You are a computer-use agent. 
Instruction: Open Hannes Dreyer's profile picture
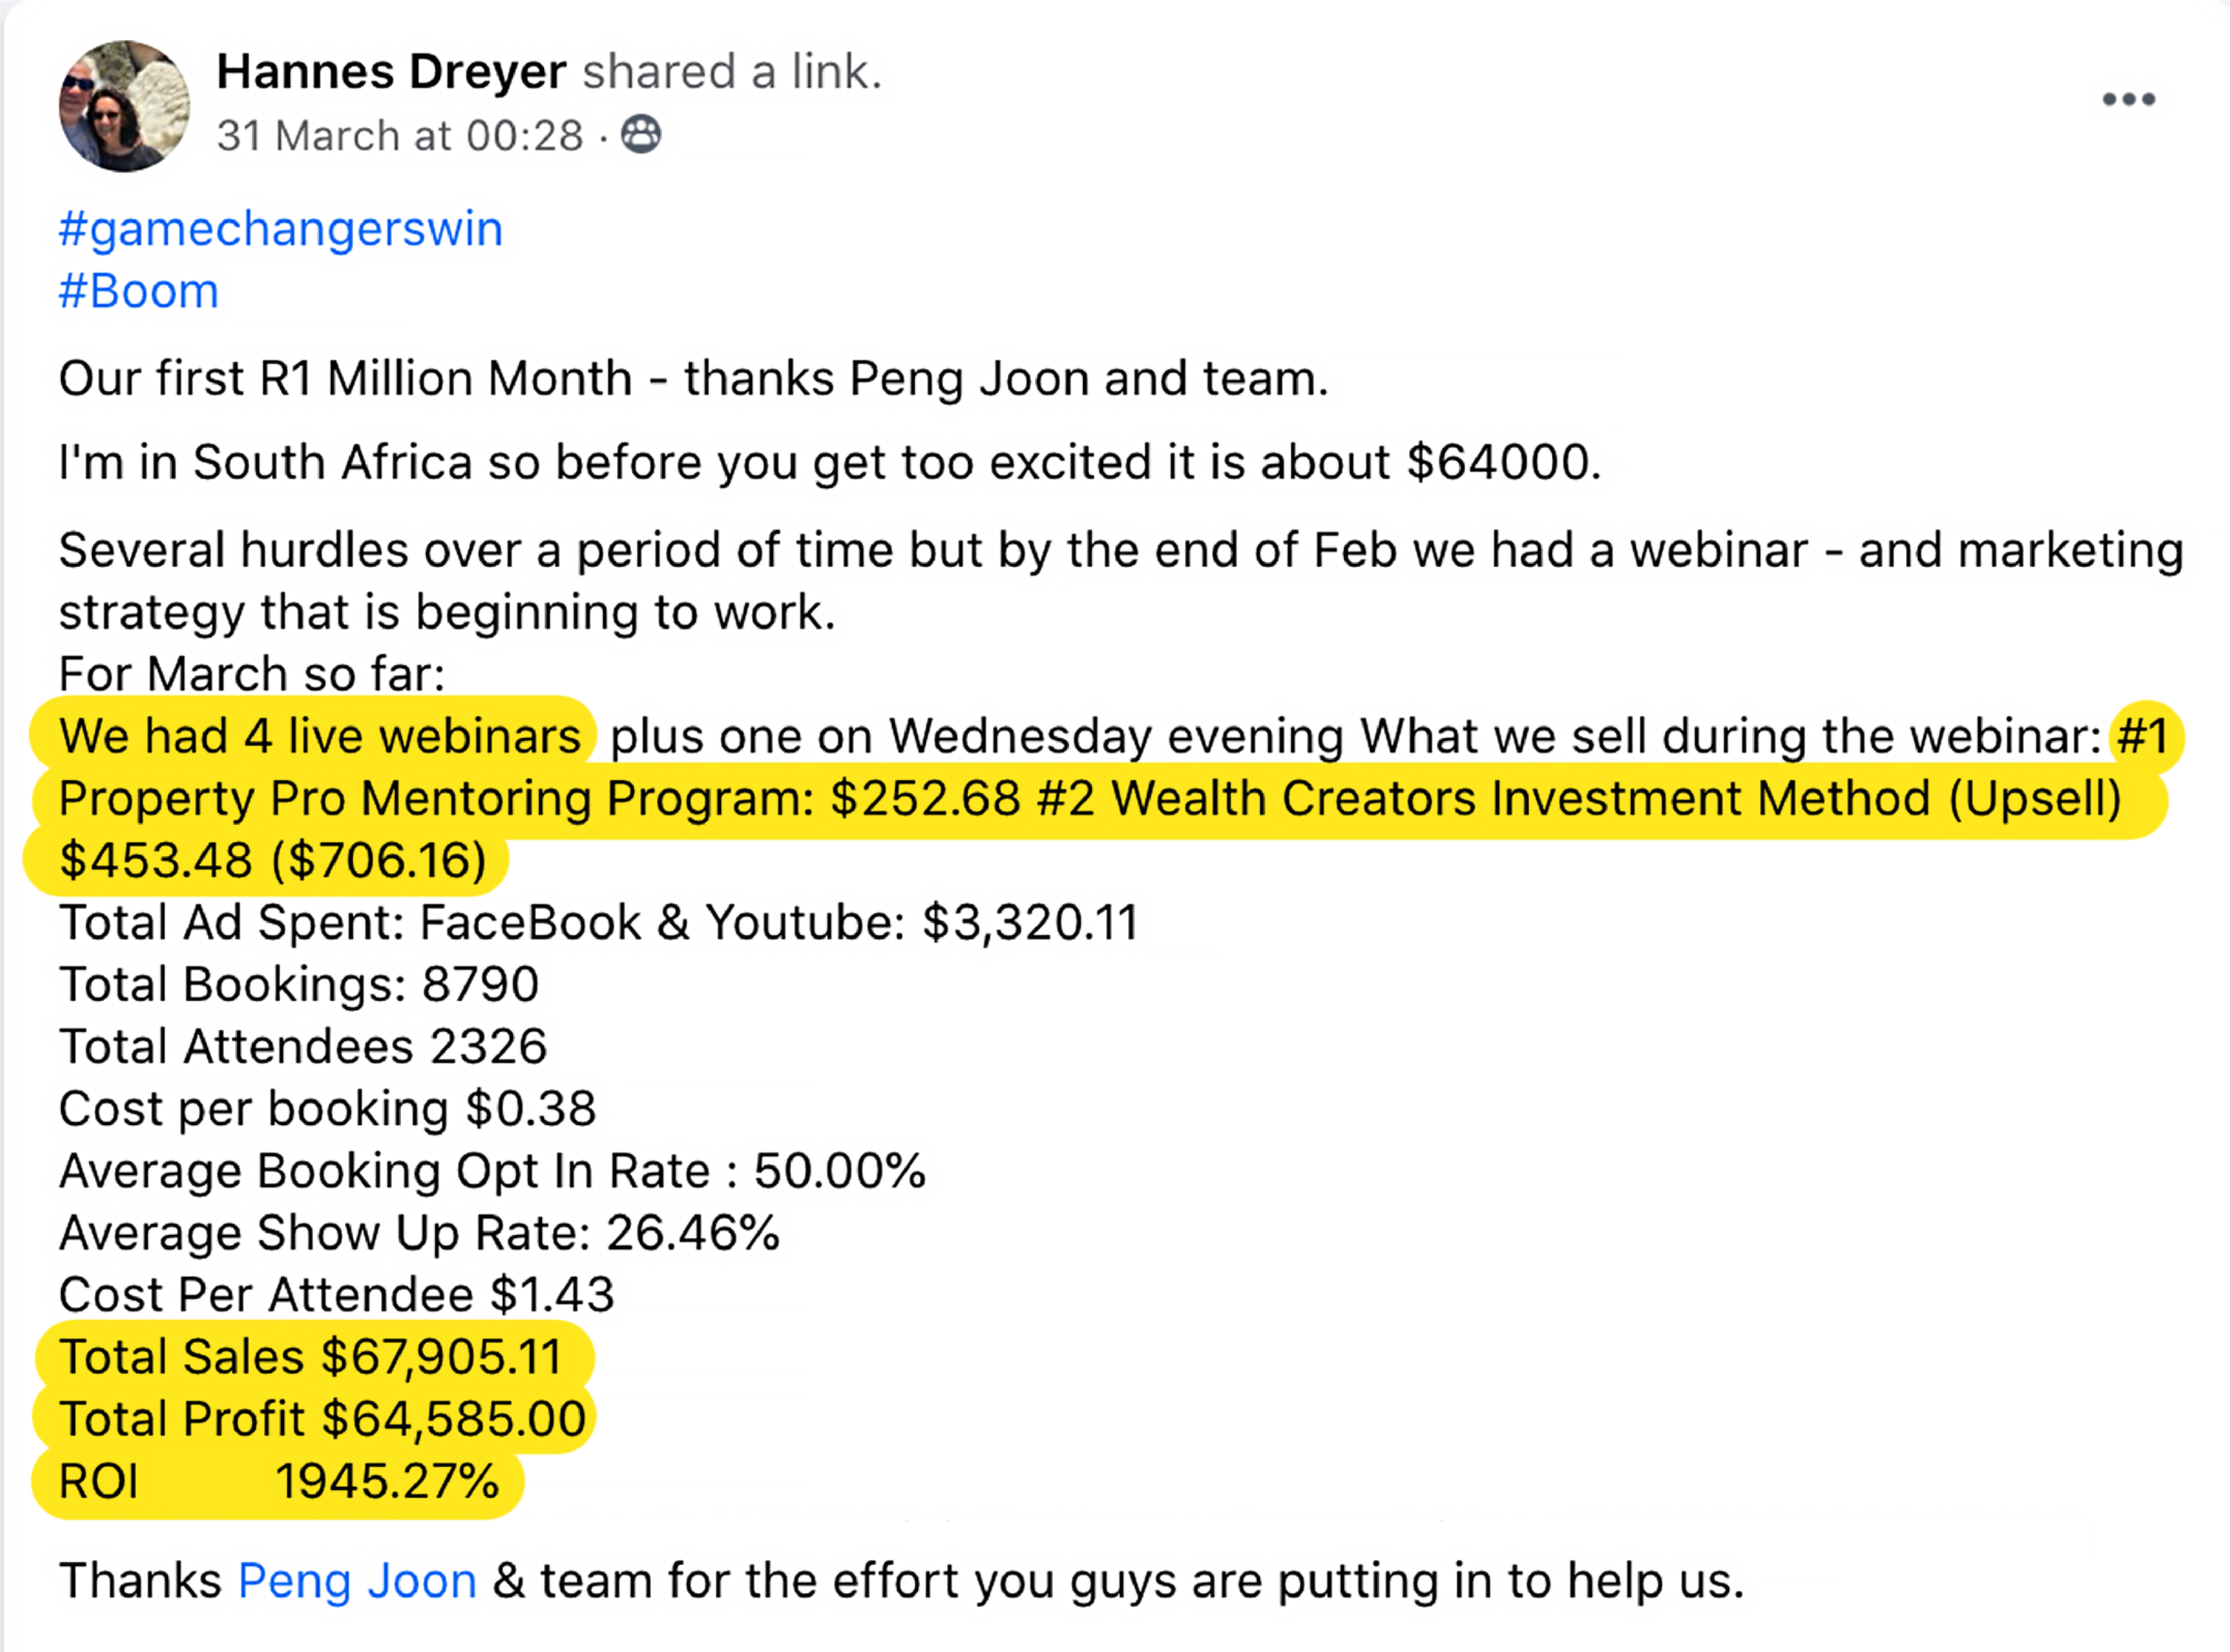click(x=124, y=106)
